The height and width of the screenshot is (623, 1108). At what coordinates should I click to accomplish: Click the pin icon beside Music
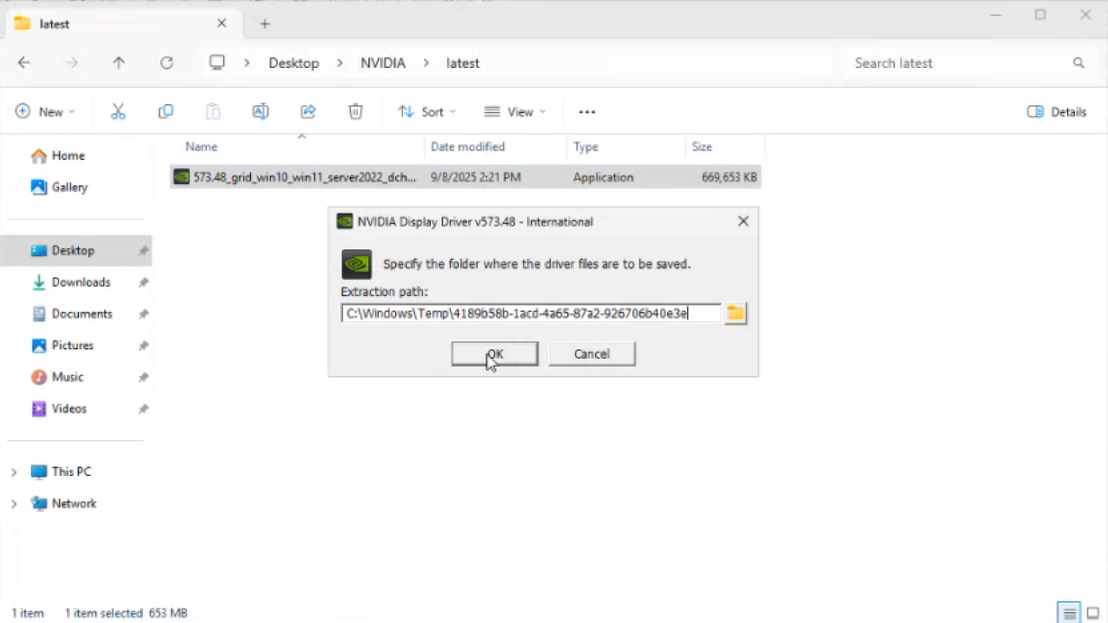pyautogui.click(x=143, y=377)
